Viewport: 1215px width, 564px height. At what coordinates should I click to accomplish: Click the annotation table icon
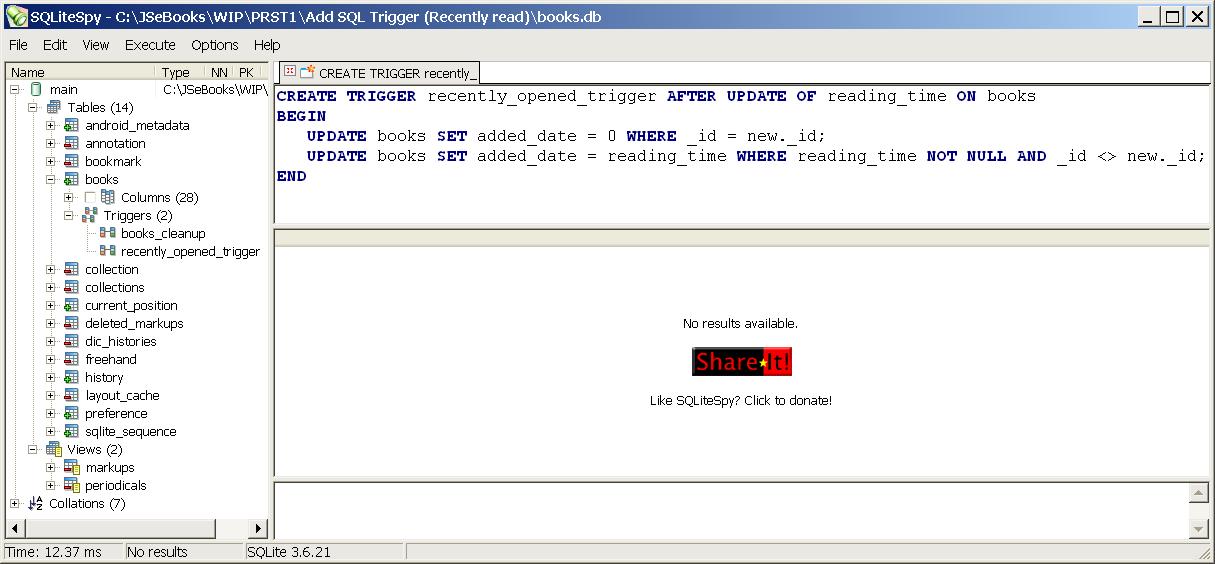(x=72, y=144)
